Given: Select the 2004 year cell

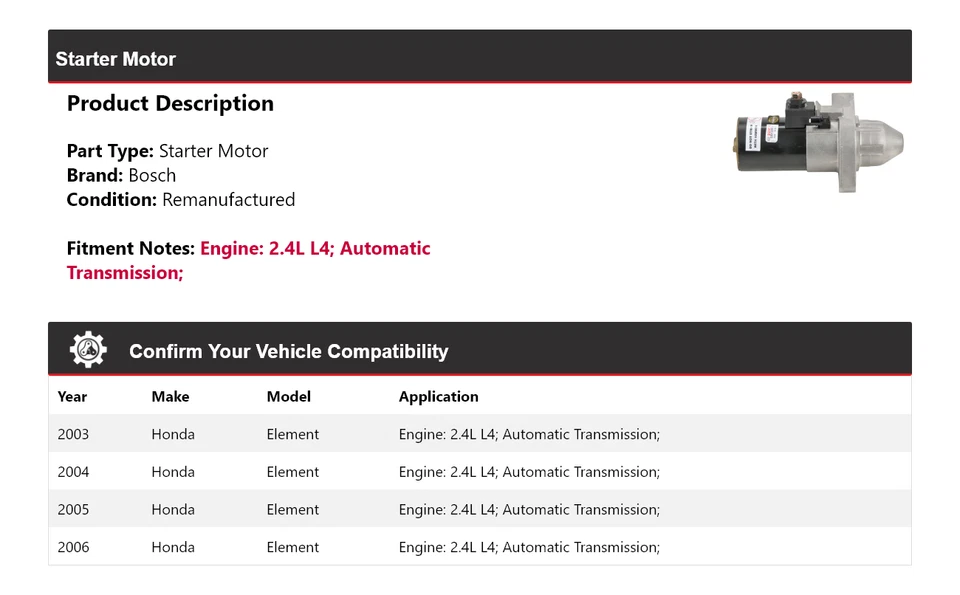Looking at the screenshot, I should coord(73,472).
